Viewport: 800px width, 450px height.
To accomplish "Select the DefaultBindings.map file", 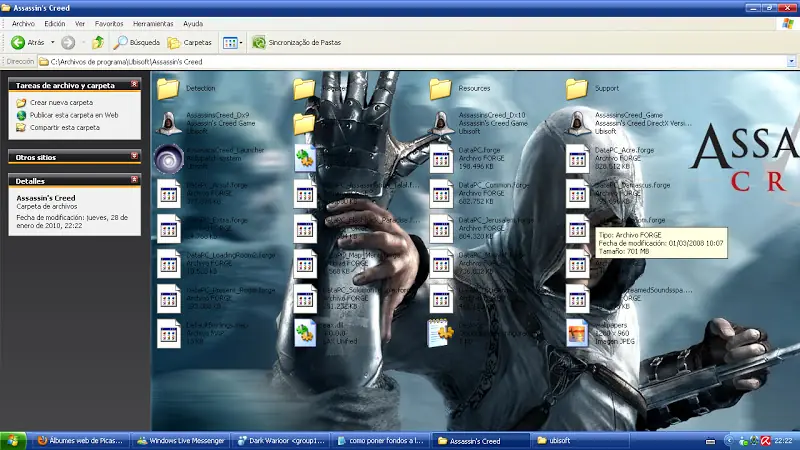I will pyautogui.click(x=168, y=334).
